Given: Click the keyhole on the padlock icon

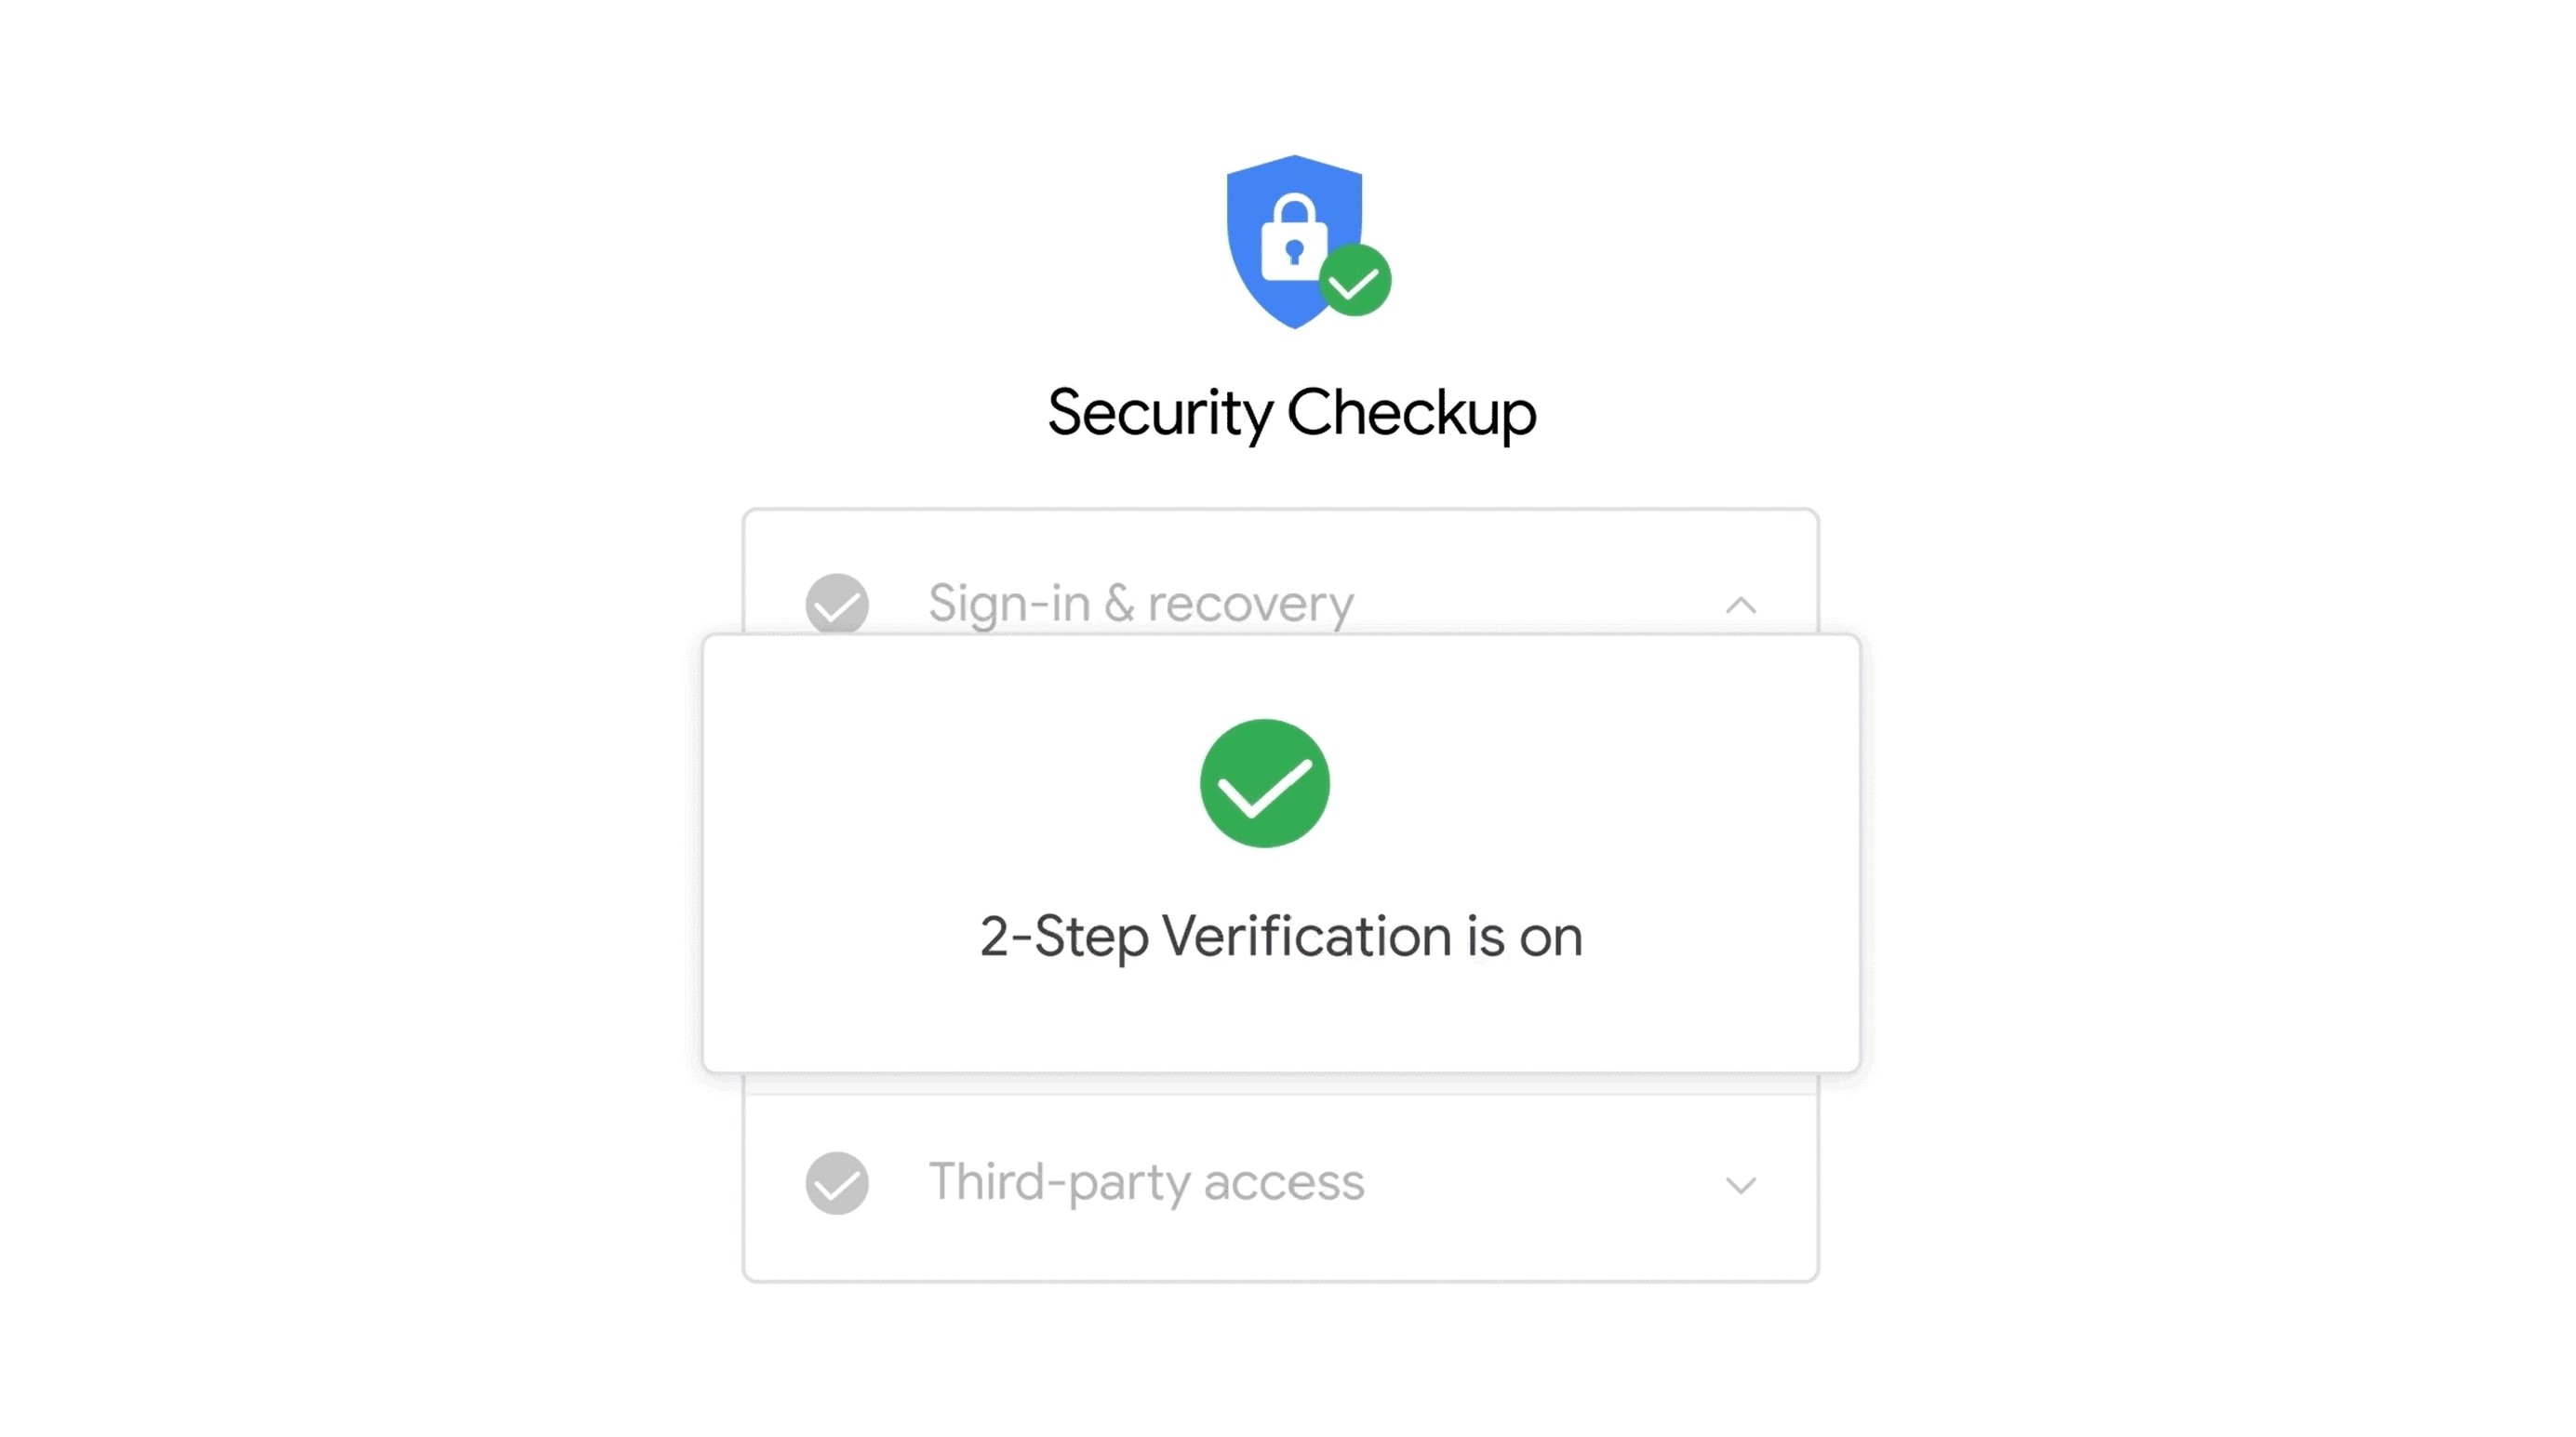Looking at the screenshot, I should pyautogui.click(x=1294, y=251).
